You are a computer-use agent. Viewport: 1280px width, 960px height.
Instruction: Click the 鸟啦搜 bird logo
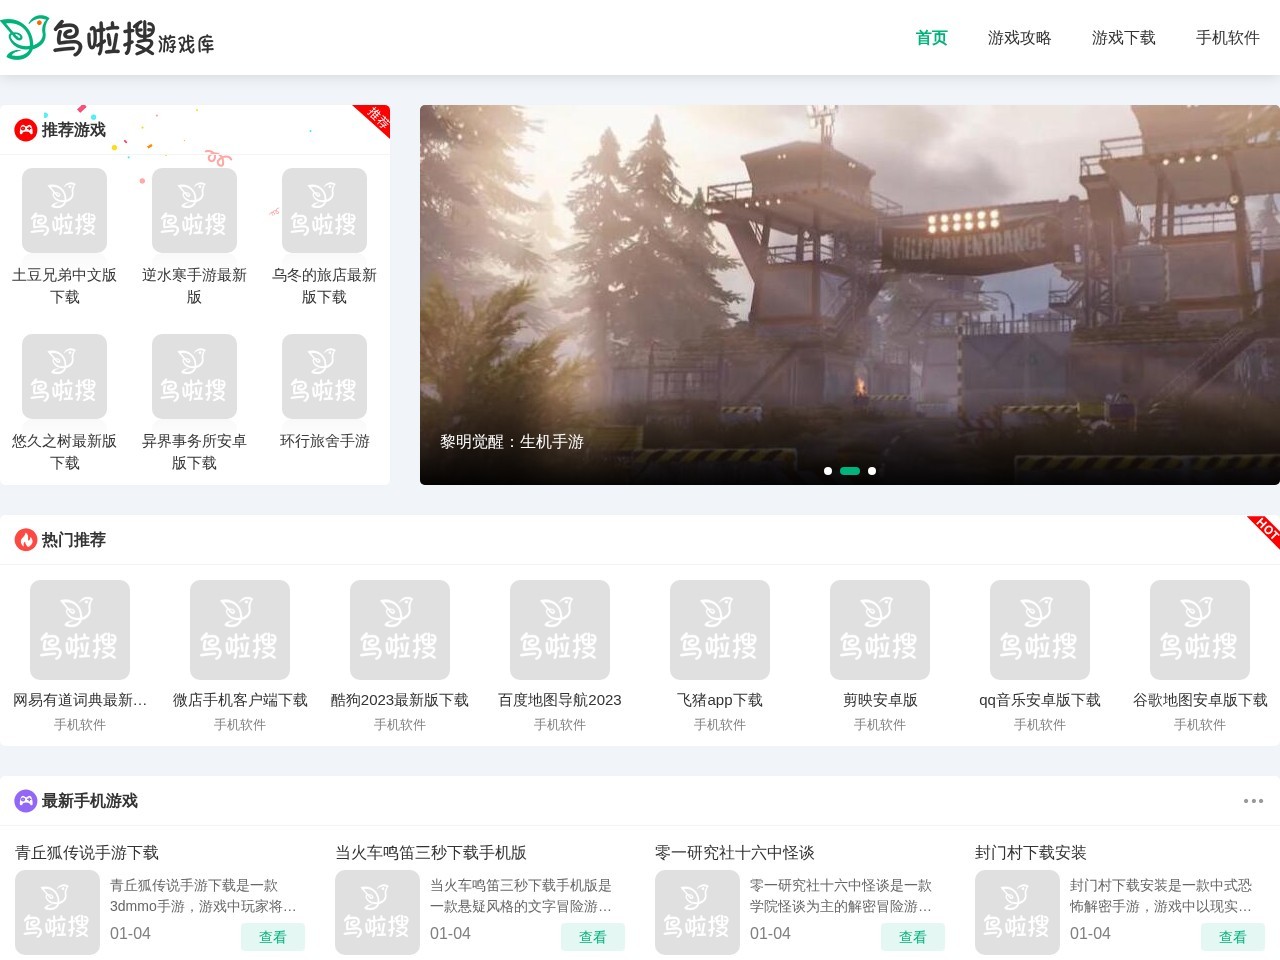click(107, 38)
